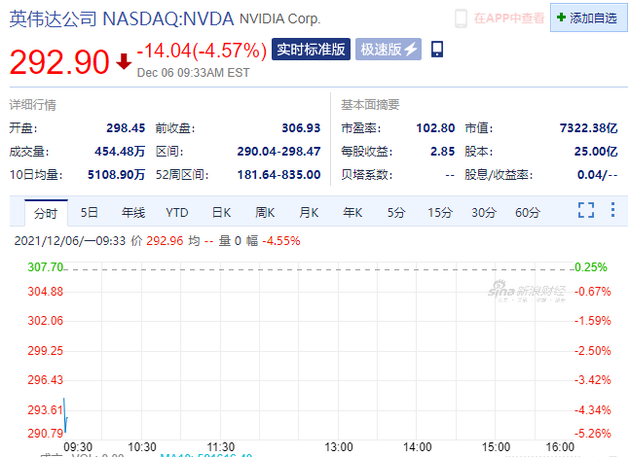Switch to 实时标准版 real-time standard version

click(x=311, y=49)
